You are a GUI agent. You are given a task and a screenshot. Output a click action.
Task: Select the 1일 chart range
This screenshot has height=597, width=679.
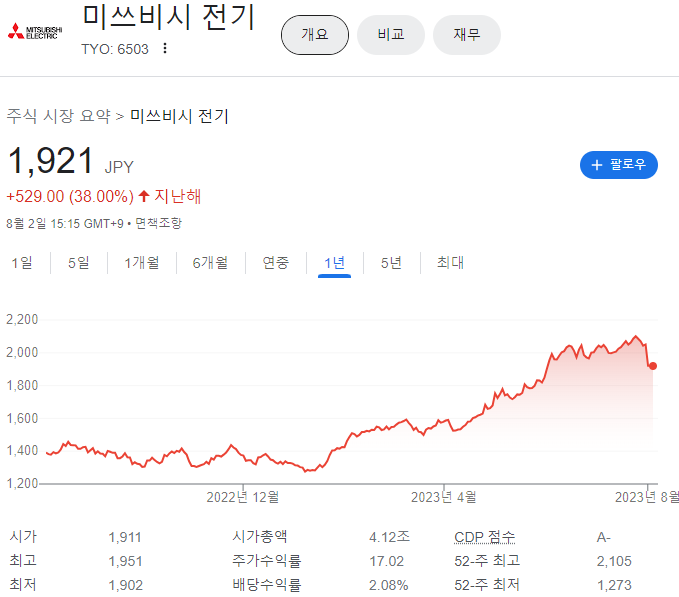[22, 262]
